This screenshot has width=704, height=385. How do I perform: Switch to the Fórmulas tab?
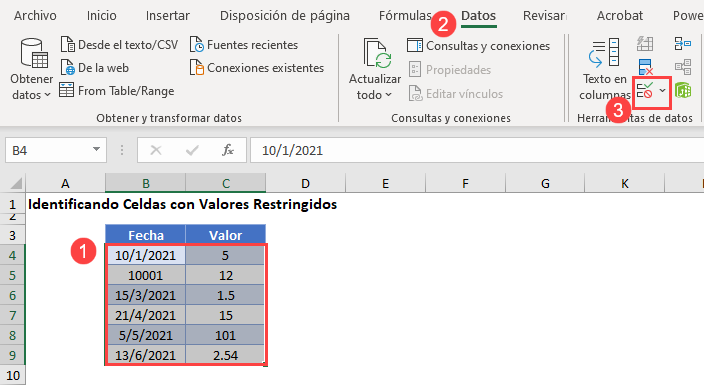coord(405,16)
